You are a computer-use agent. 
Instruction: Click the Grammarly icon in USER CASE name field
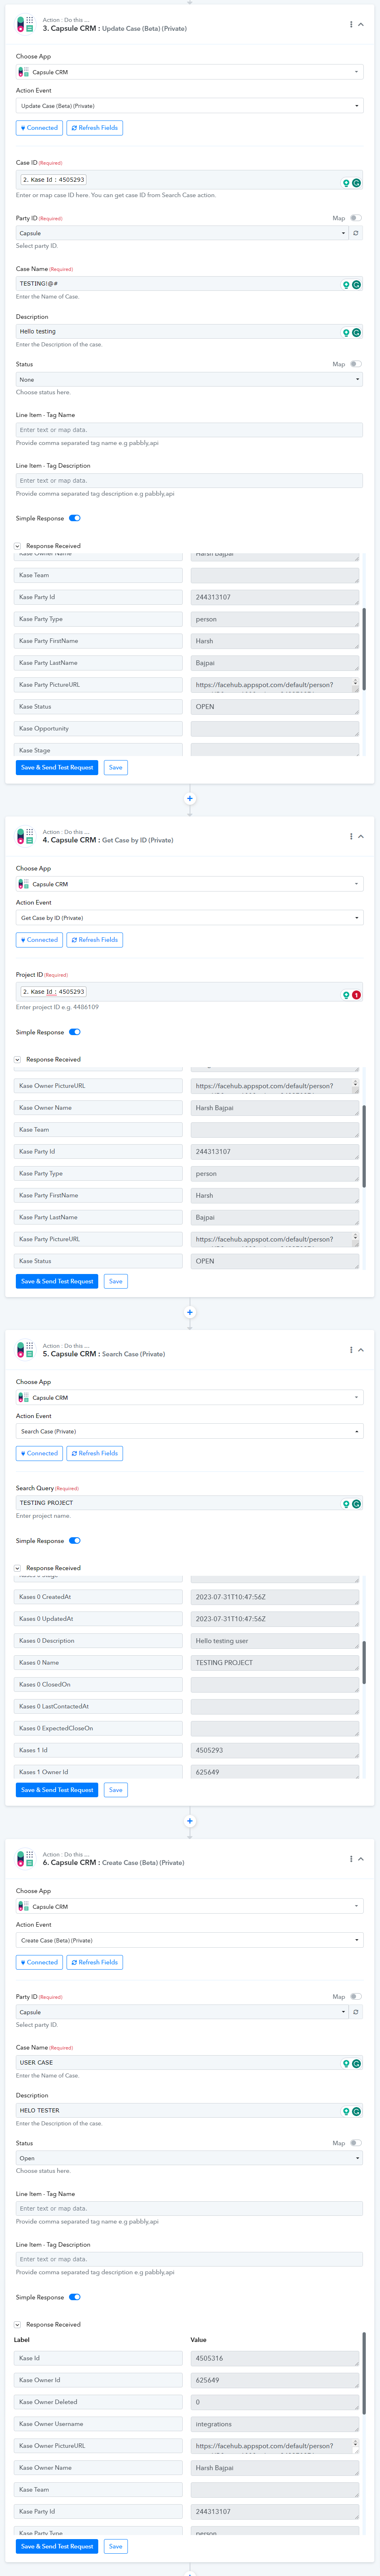tap(357, 2064)
